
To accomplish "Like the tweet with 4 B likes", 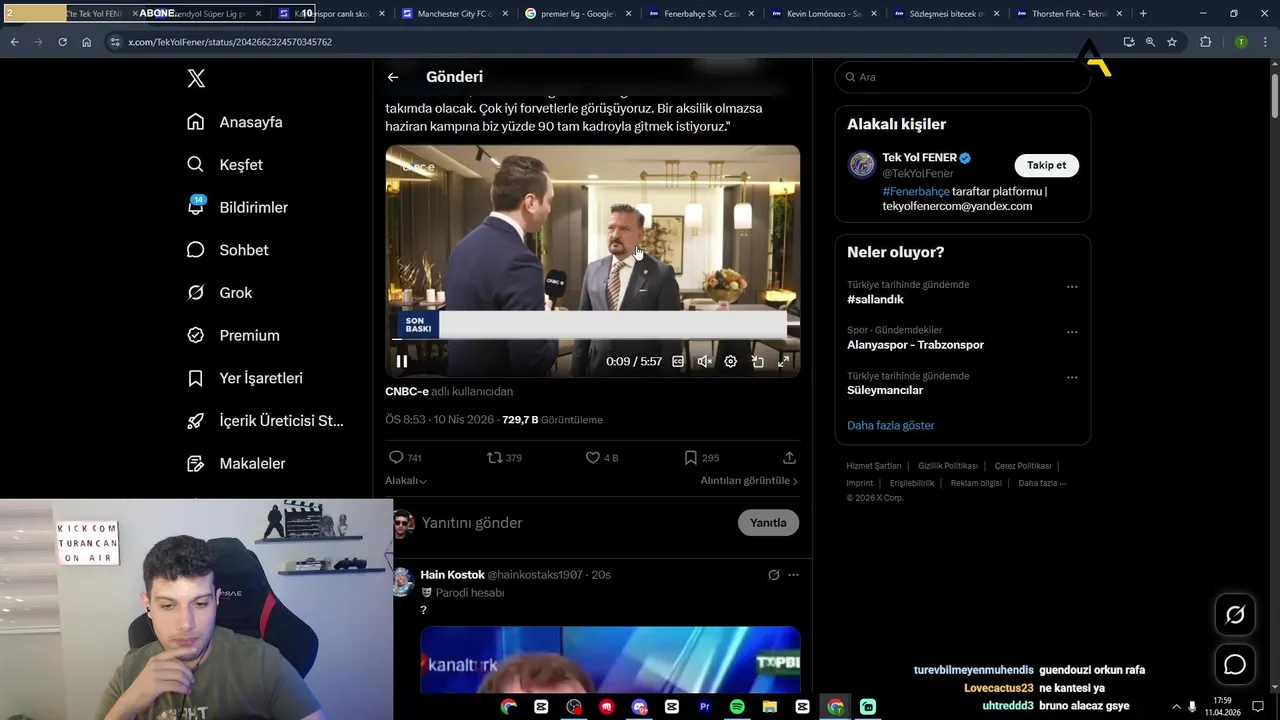I will pyautogui.click(x=602, y=457).
